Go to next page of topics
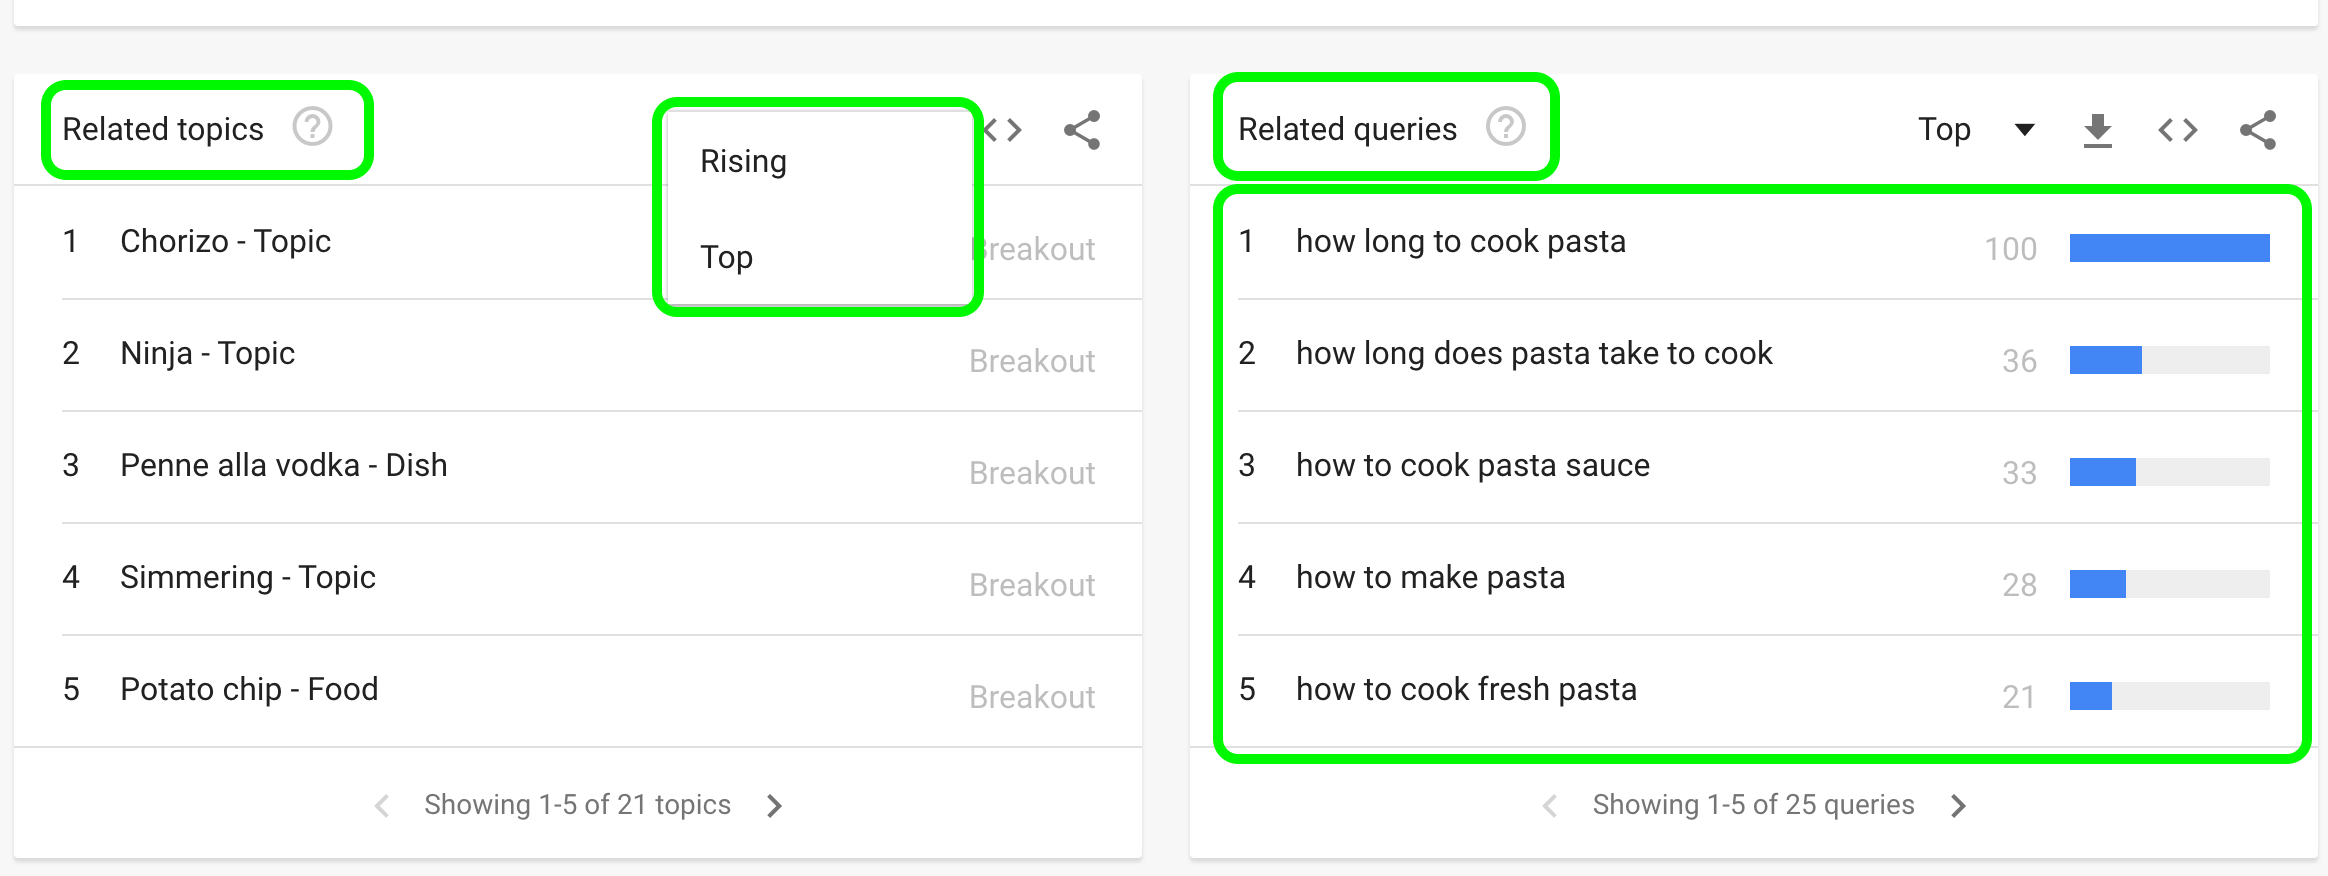Viewport: 2328px width, 876px height. (774, 805)
